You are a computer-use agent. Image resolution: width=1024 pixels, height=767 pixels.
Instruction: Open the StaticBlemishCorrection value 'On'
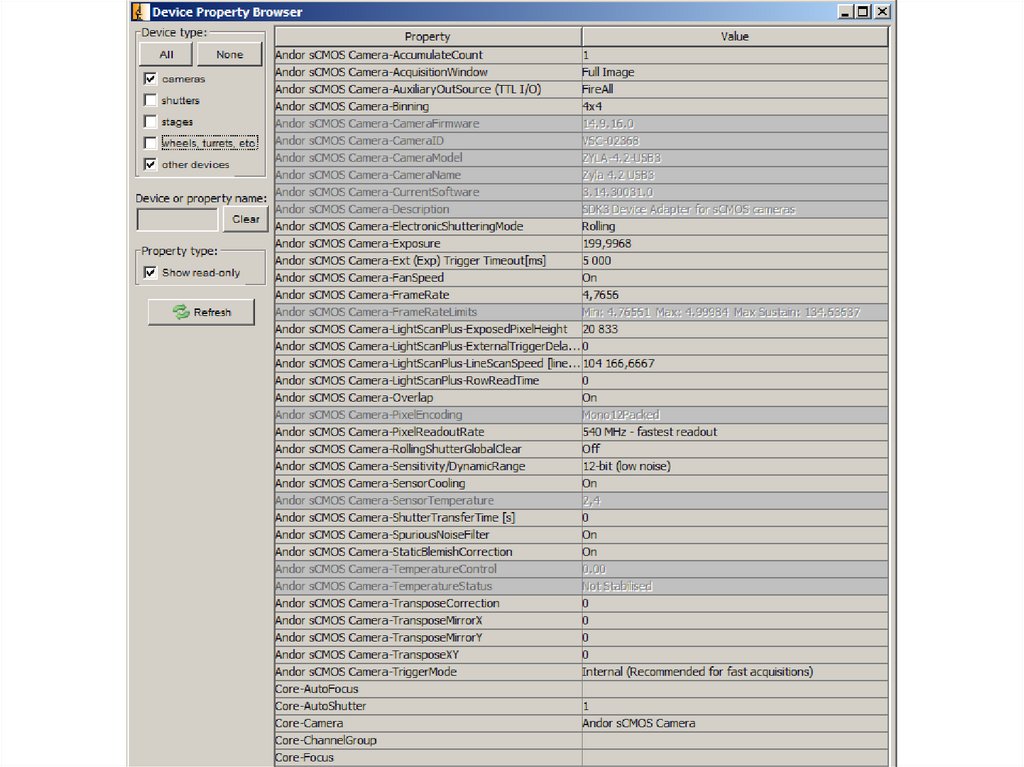coord(735,551)
